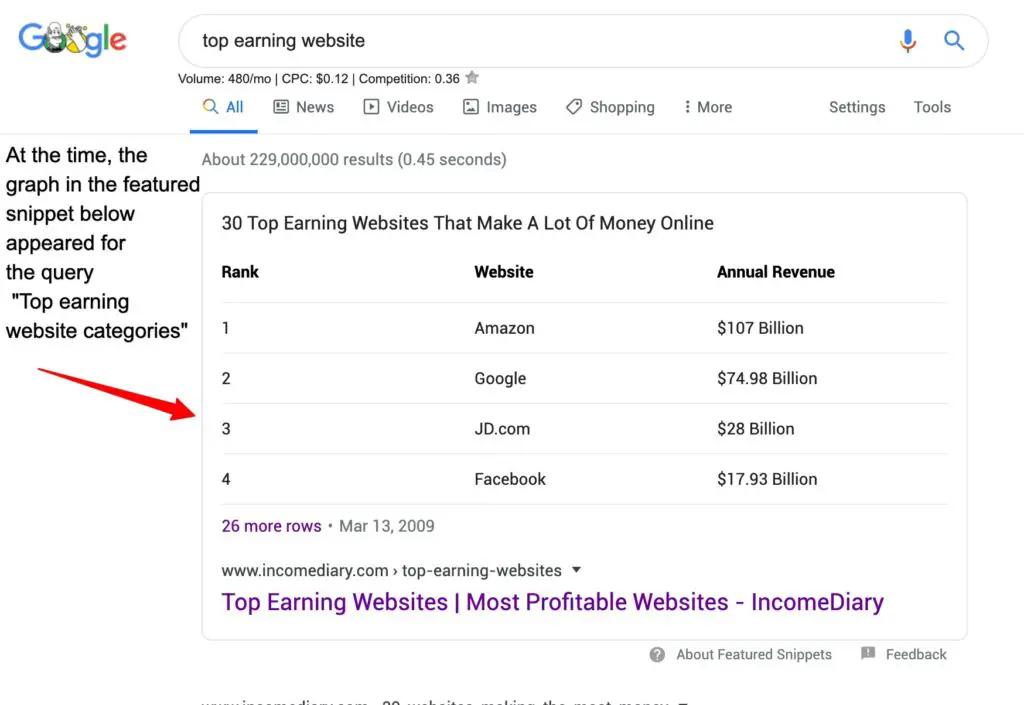Click www.incomediary.com breadcrumb URL

[x=391, y=571]
